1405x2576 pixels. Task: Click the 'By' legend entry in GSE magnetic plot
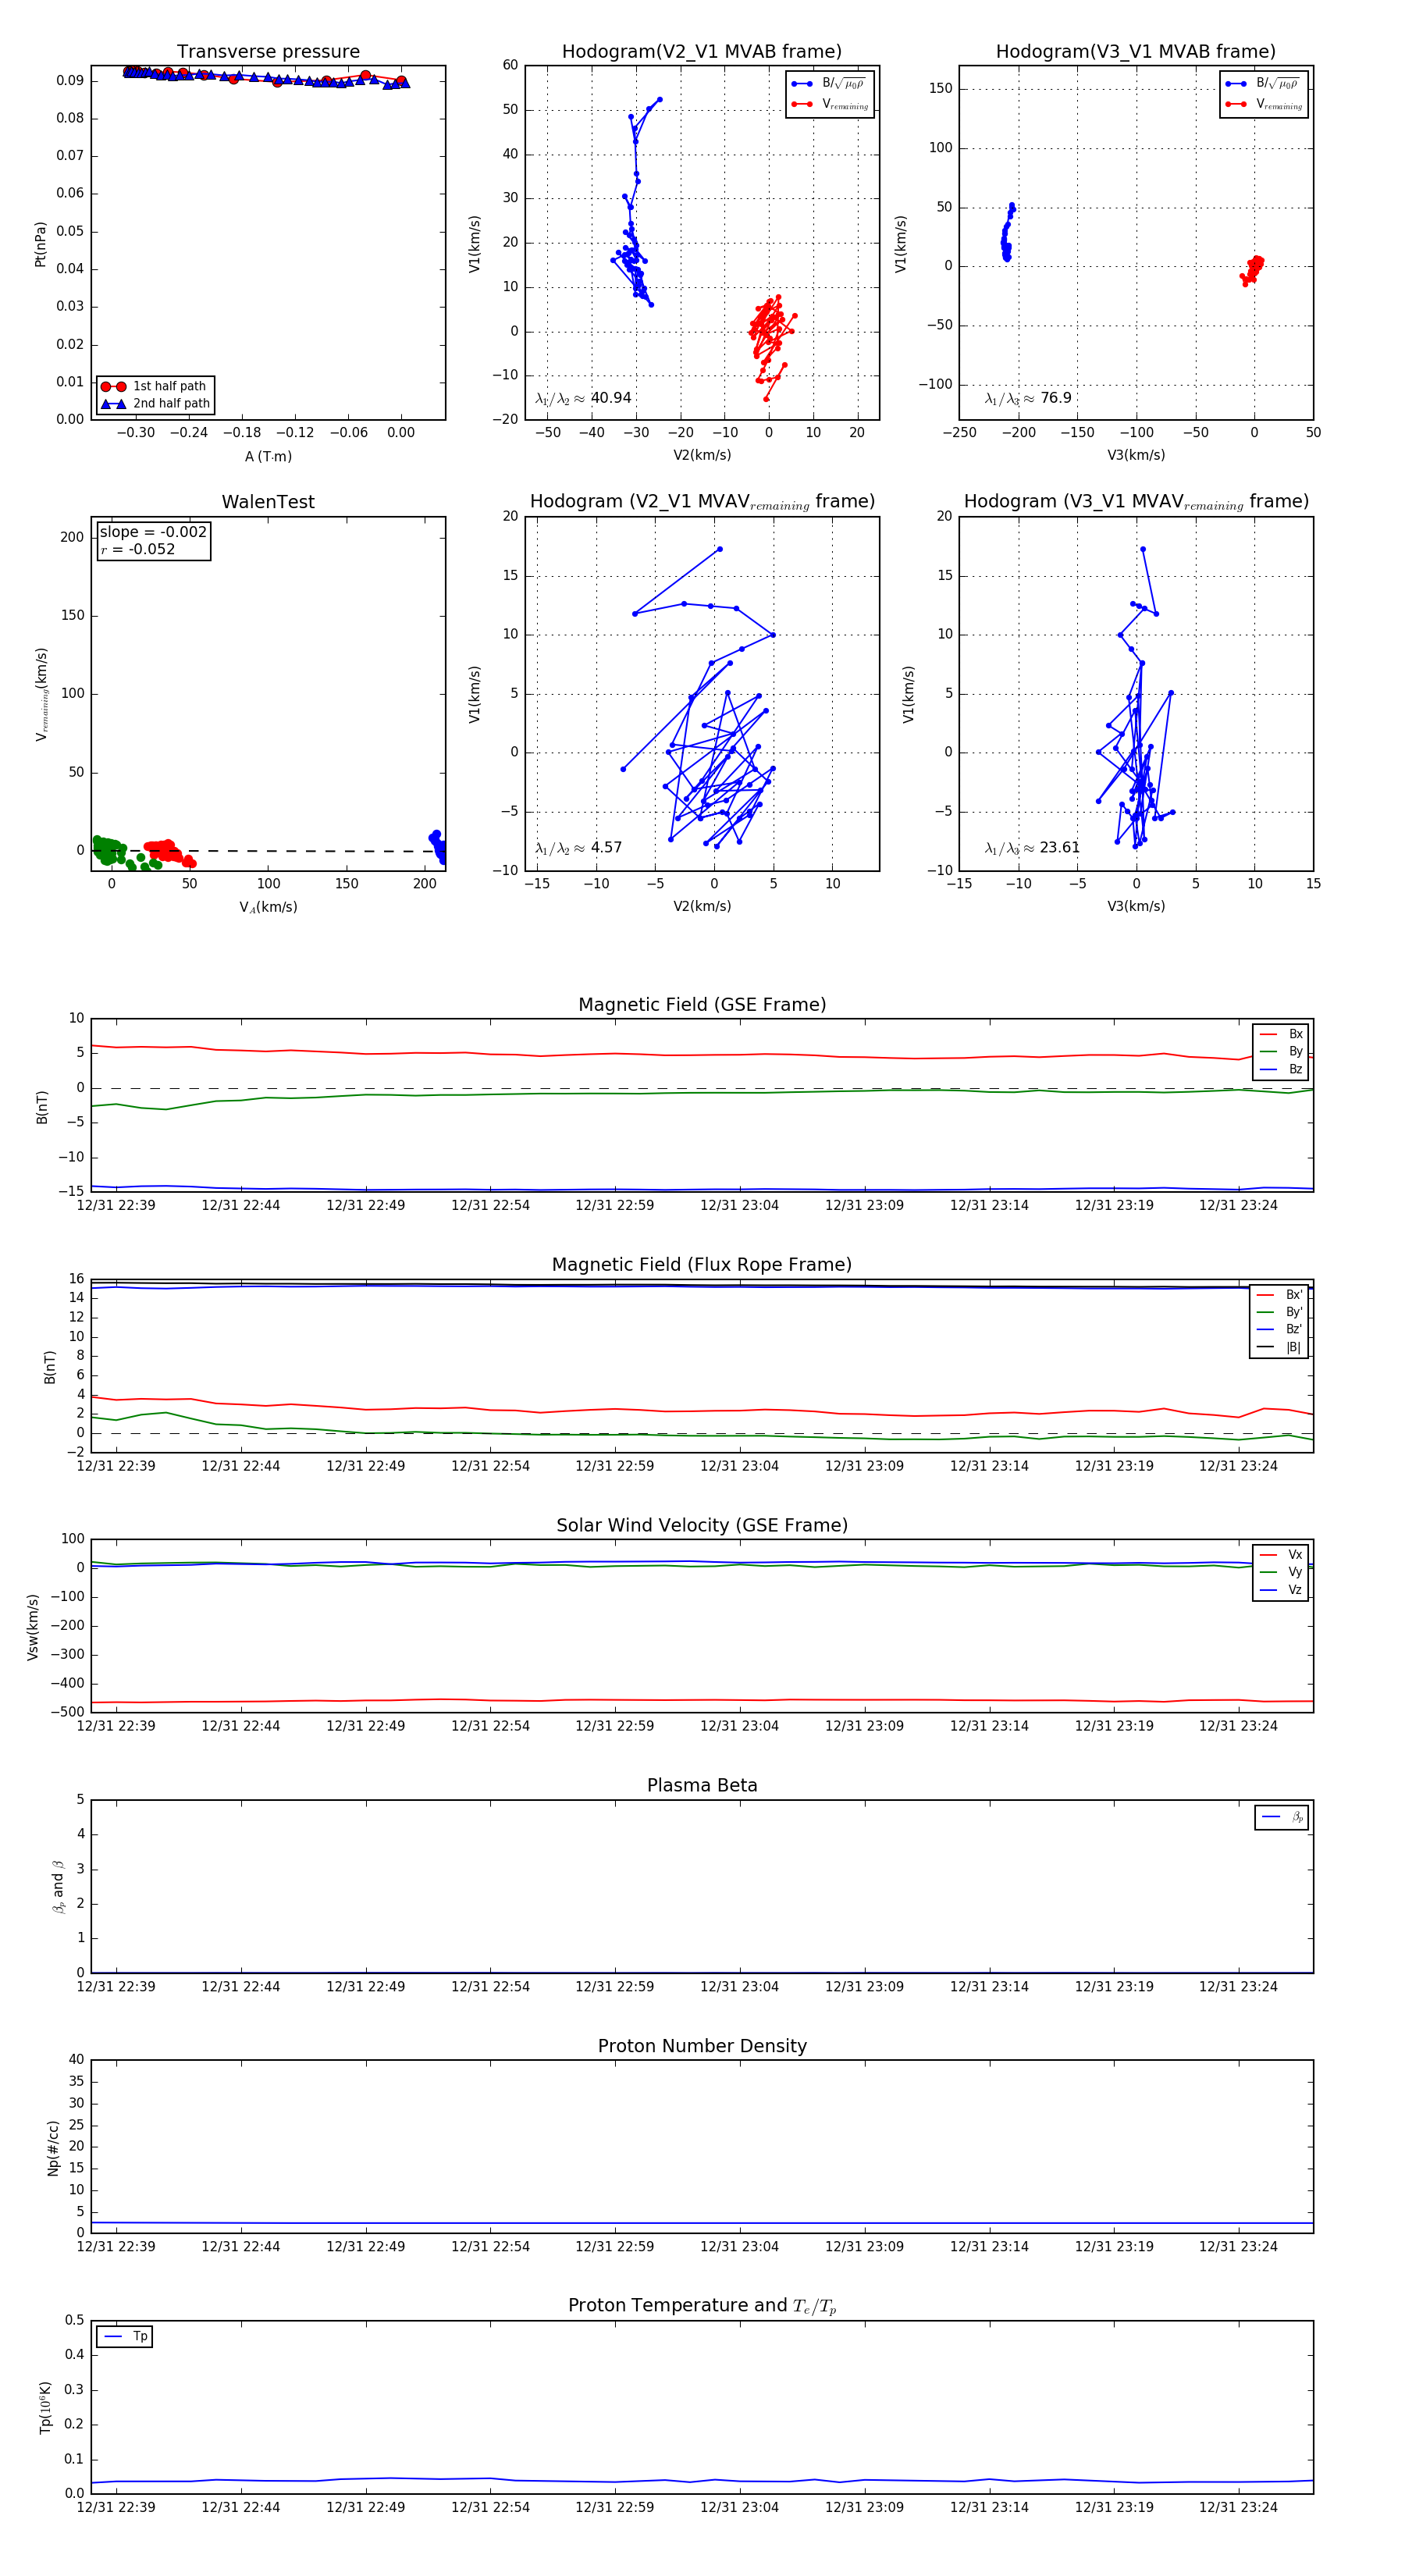[1282, 1052]
